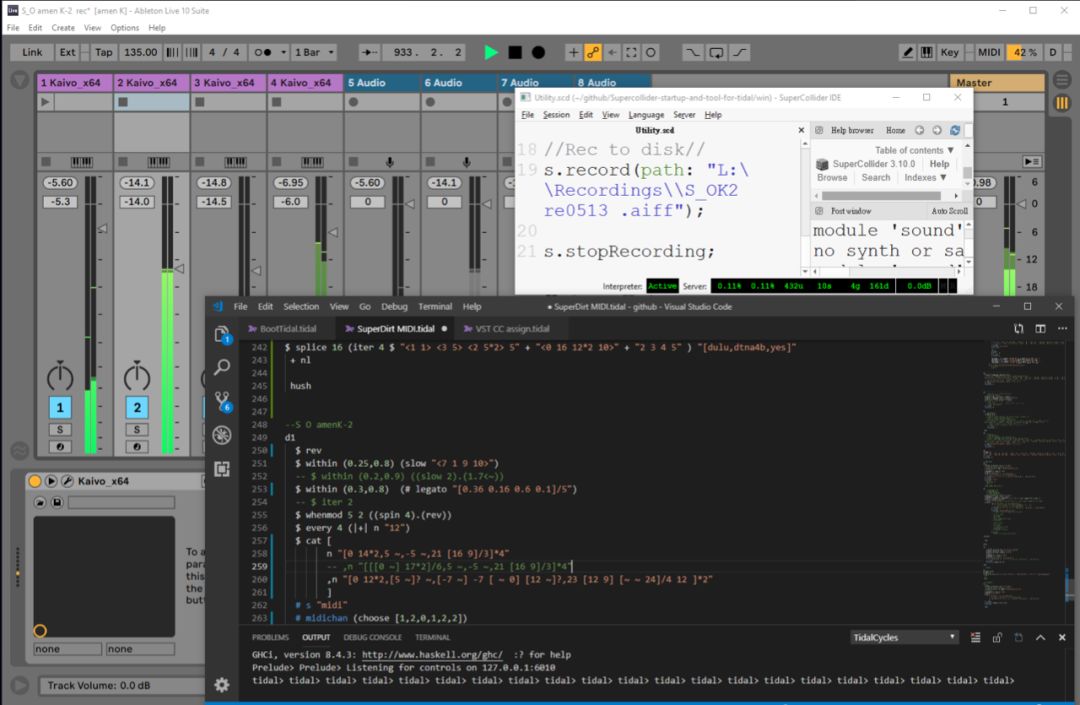Open the Debug icon in VS Code sidebar

[222, 434]
